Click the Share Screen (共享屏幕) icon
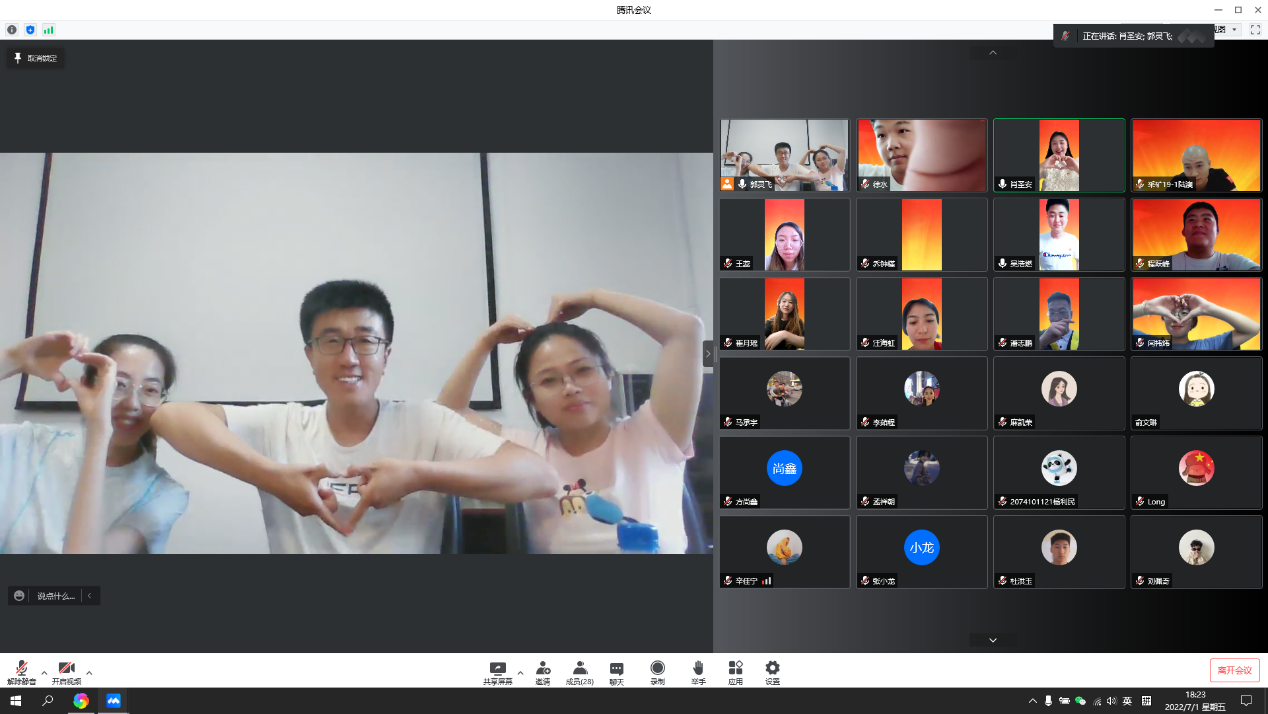This screenshot has width=1268, height=714. coord(497,671)
